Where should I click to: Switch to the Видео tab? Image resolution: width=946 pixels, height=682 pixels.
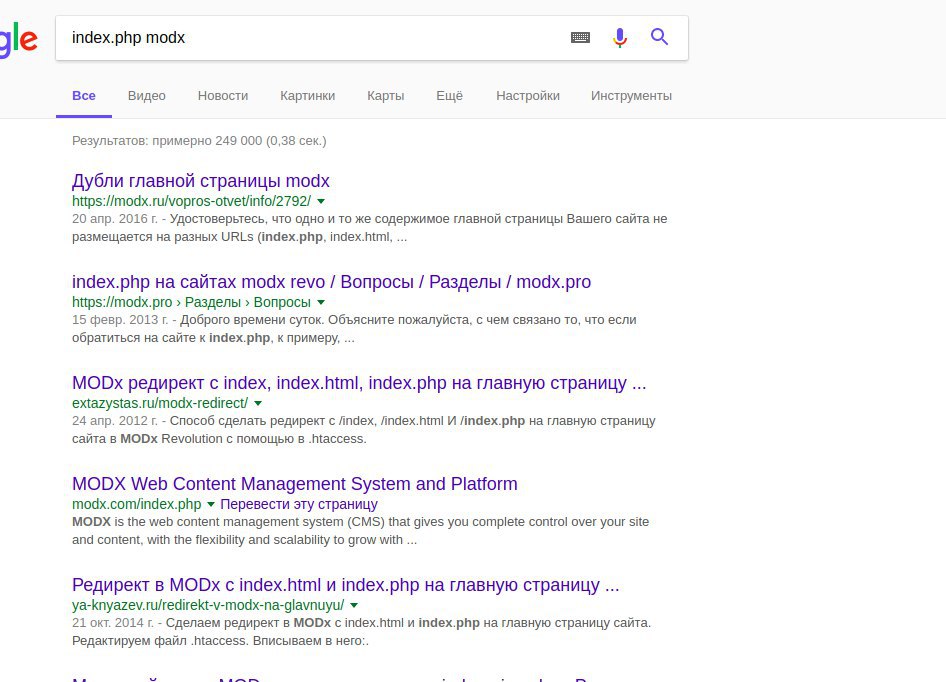click(x=147, y=95)
